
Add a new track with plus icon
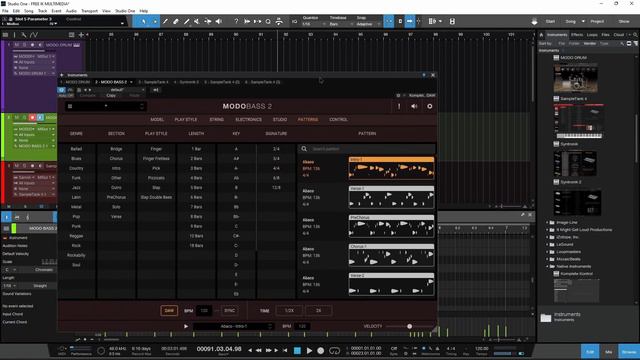coord(81,35)
